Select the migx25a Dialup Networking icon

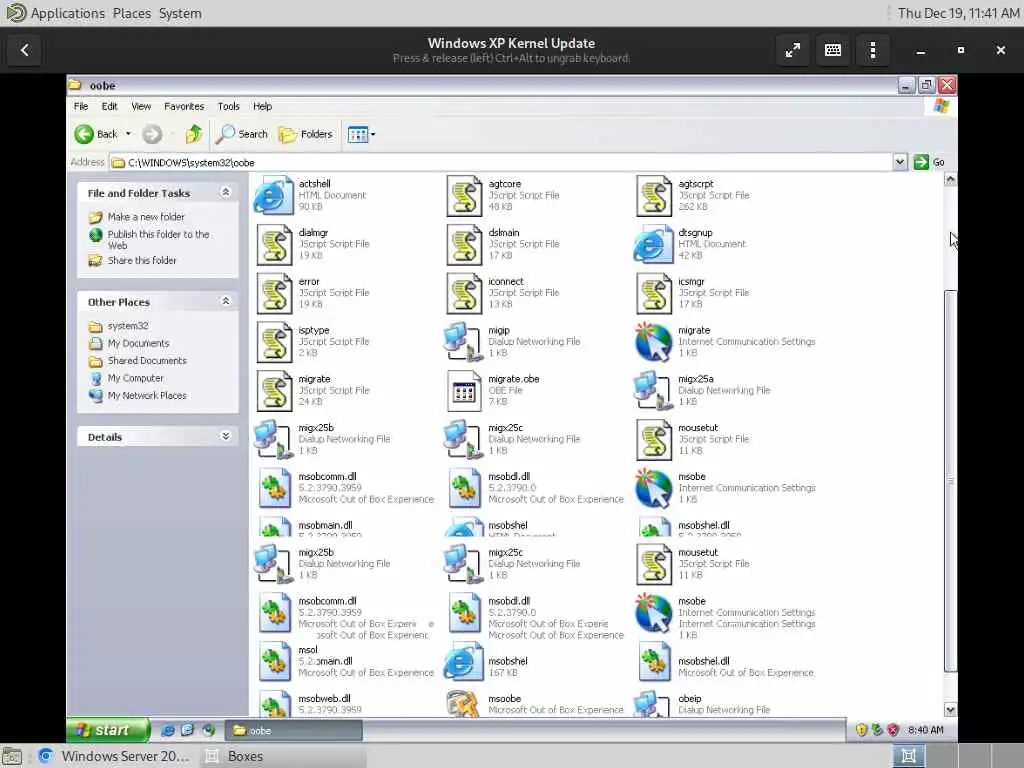tap(653, 391)
